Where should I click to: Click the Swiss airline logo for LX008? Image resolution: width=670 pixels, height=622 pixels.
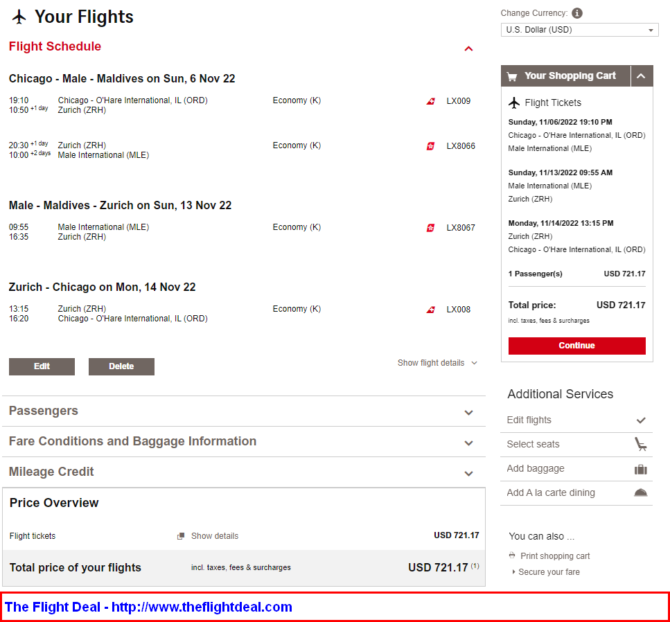[431, 310]
